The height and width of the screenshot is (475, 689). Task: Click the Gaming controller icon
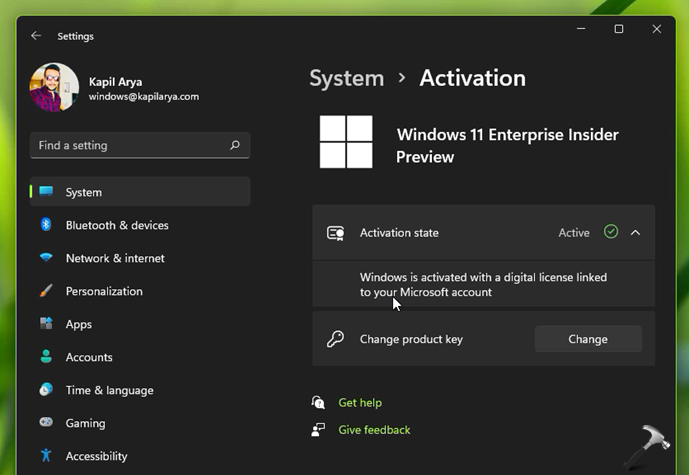(46, 423)
